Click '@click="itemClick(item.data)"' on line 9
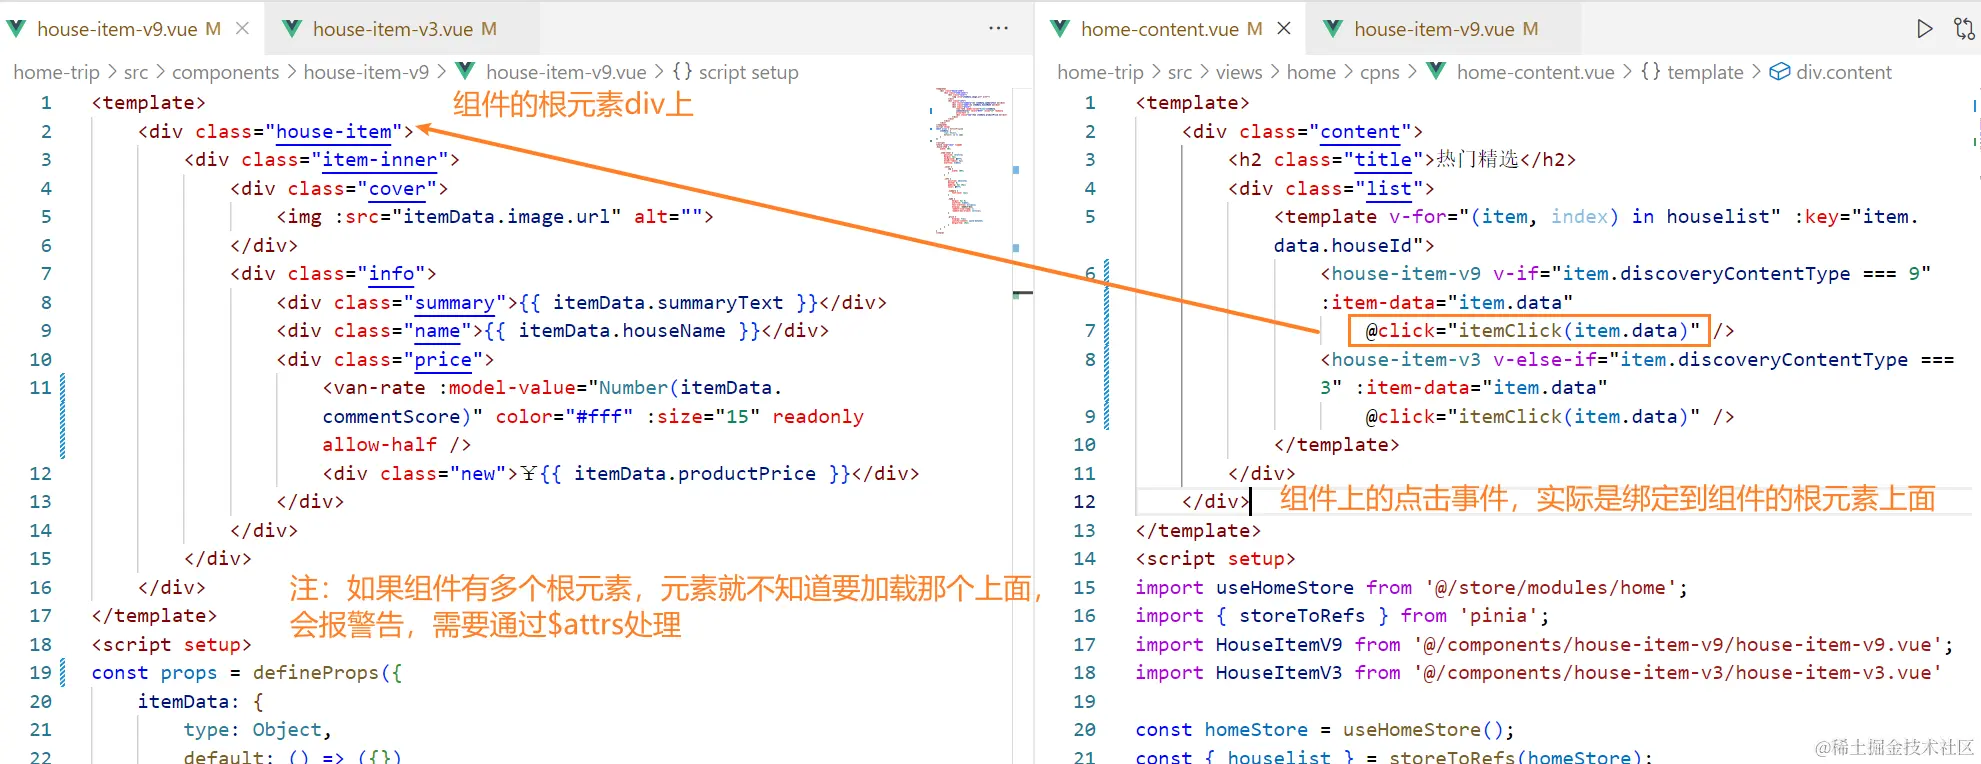 tap(1532, 416)
